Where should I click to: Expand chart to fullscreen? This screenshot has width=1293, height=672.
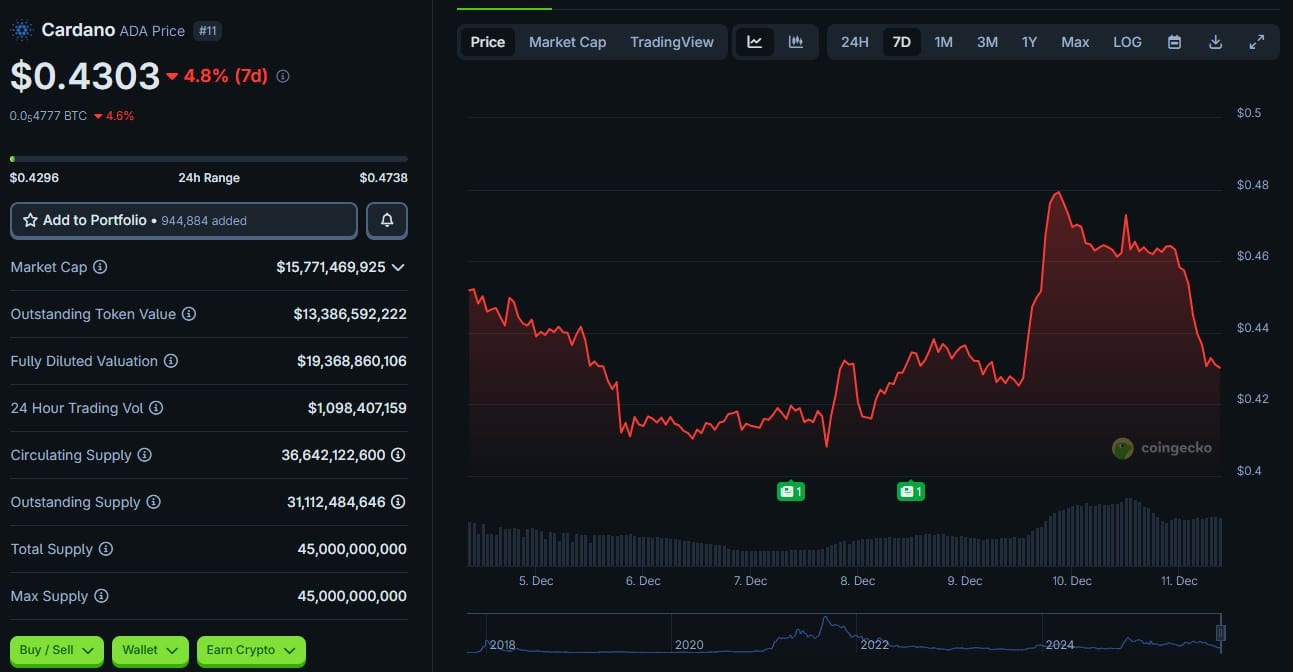coord(1257,42)
